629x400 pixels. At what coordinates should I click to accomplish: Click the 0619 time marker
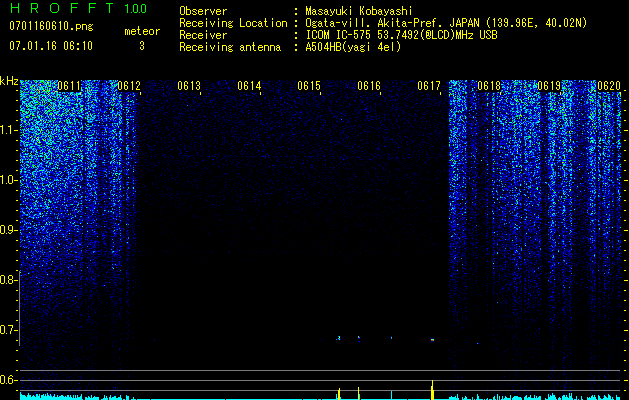click(x=549, y=86)
